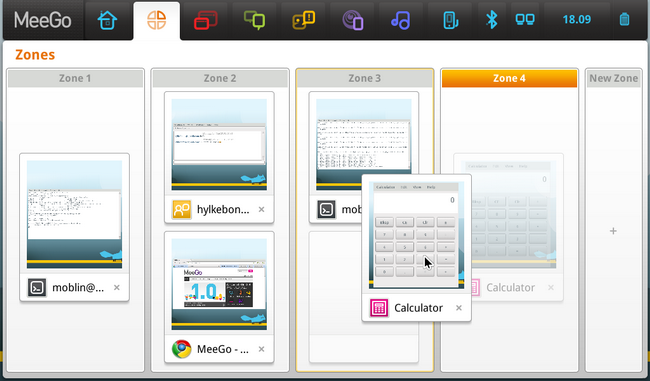Select the Zone 1 header
650x381 pixels.
coord(75,78)
